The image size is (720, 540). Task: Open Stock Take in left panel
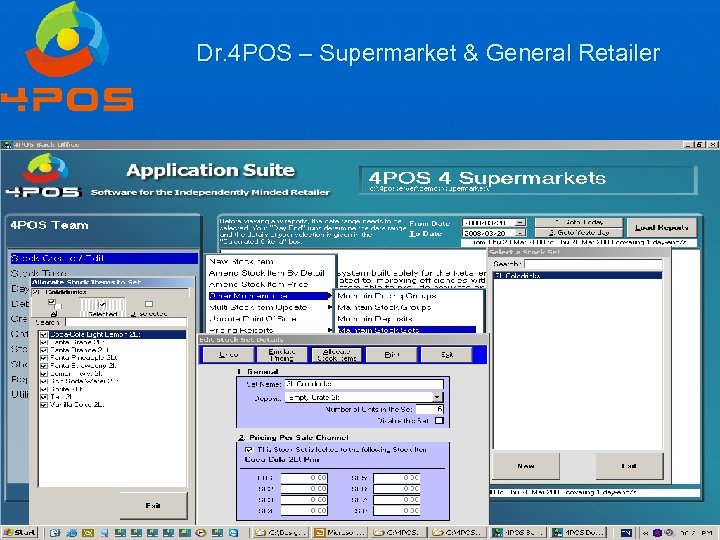tap(39, 274)
